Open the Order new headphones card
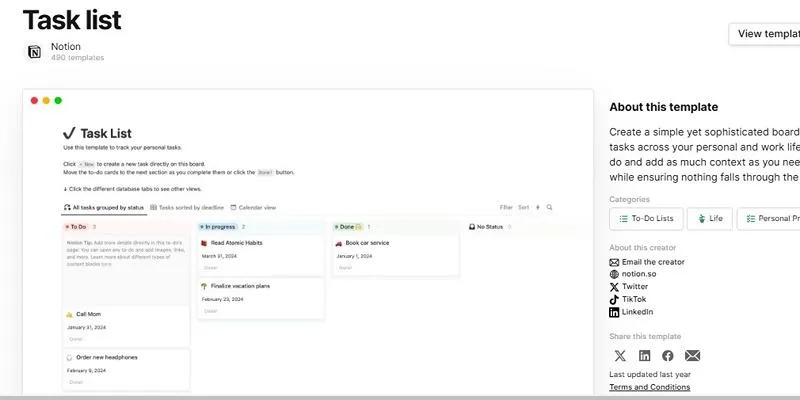 pos(126,369)
